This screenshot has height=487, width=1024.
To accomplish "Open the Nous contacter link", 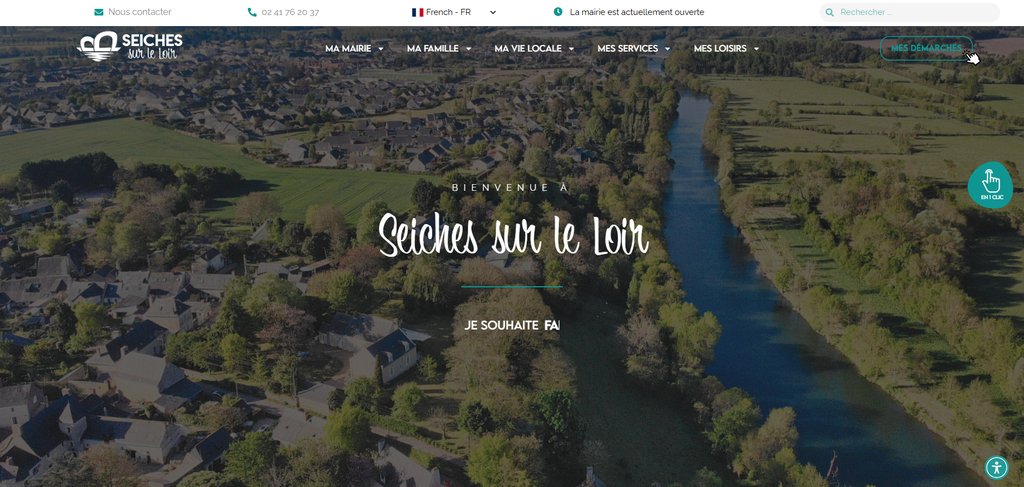I will tap(140, 12).
